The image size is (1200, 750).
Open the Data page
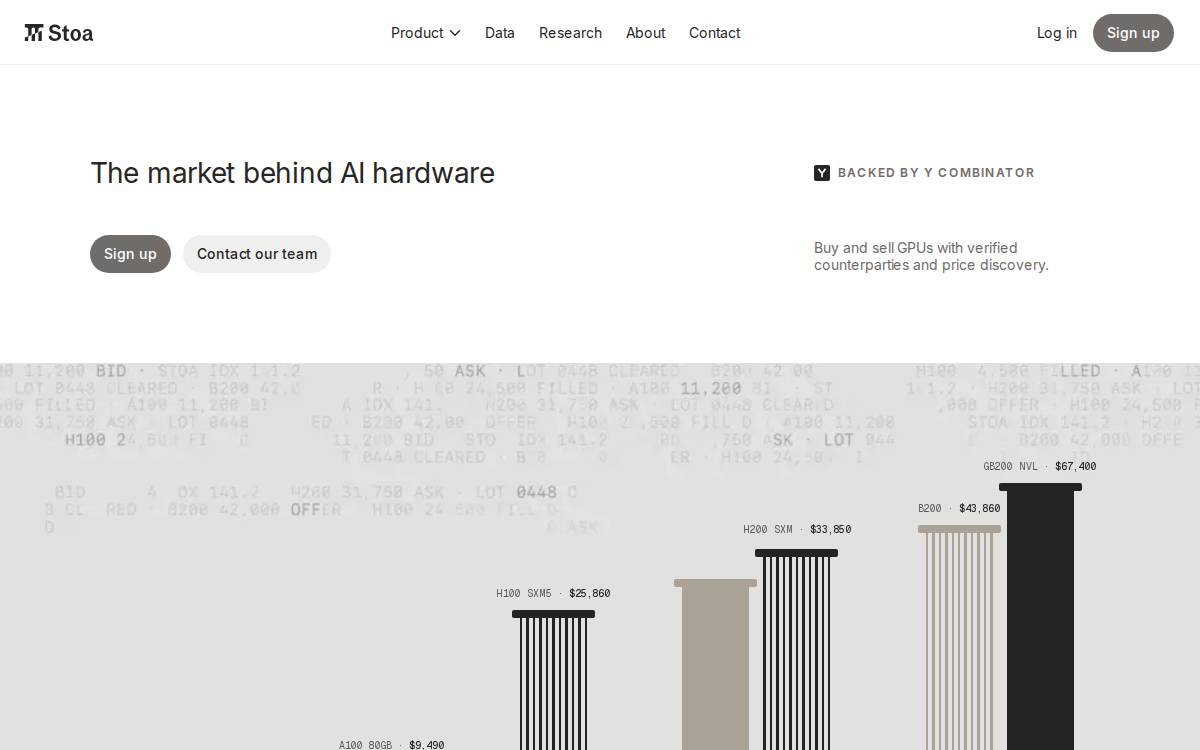coord(500,33)
